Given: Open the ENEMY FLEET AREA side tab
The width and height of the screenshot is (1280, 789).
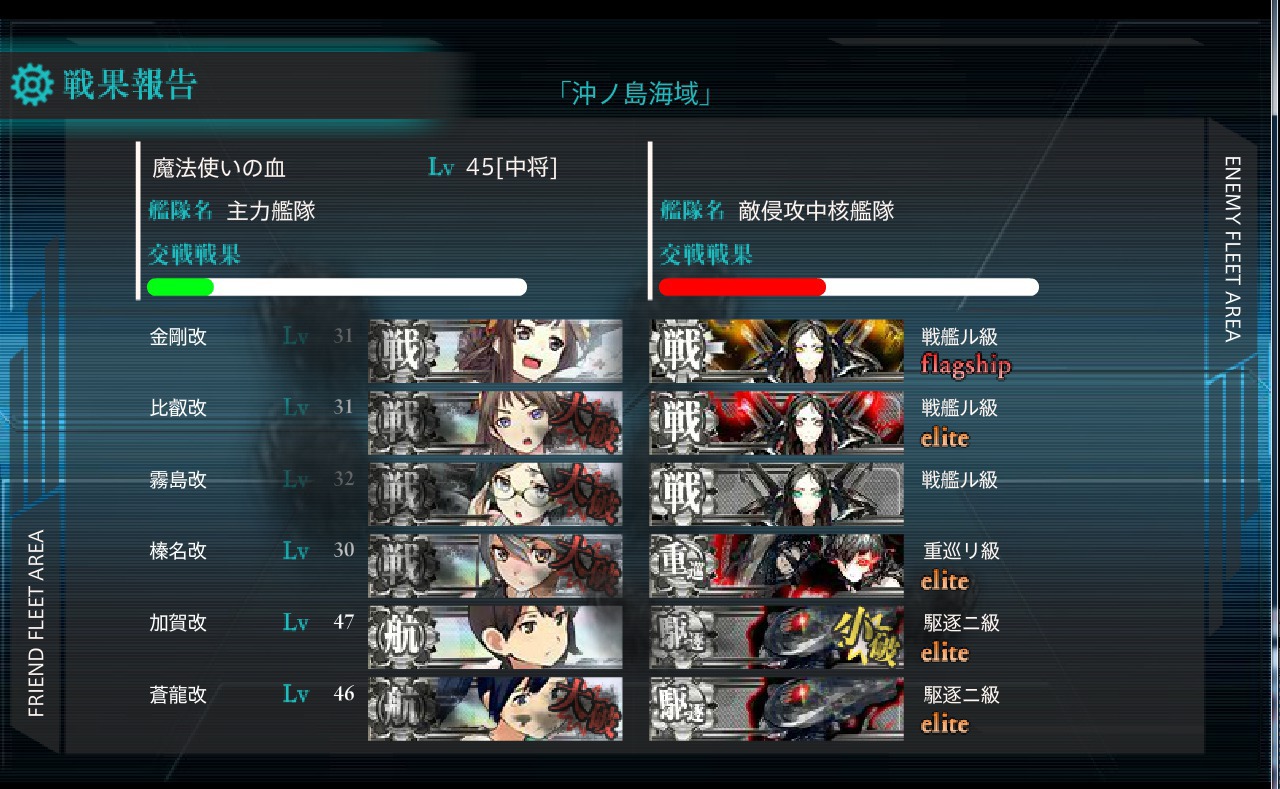Looking at the screenshot, I should (x=1232, y=249).
